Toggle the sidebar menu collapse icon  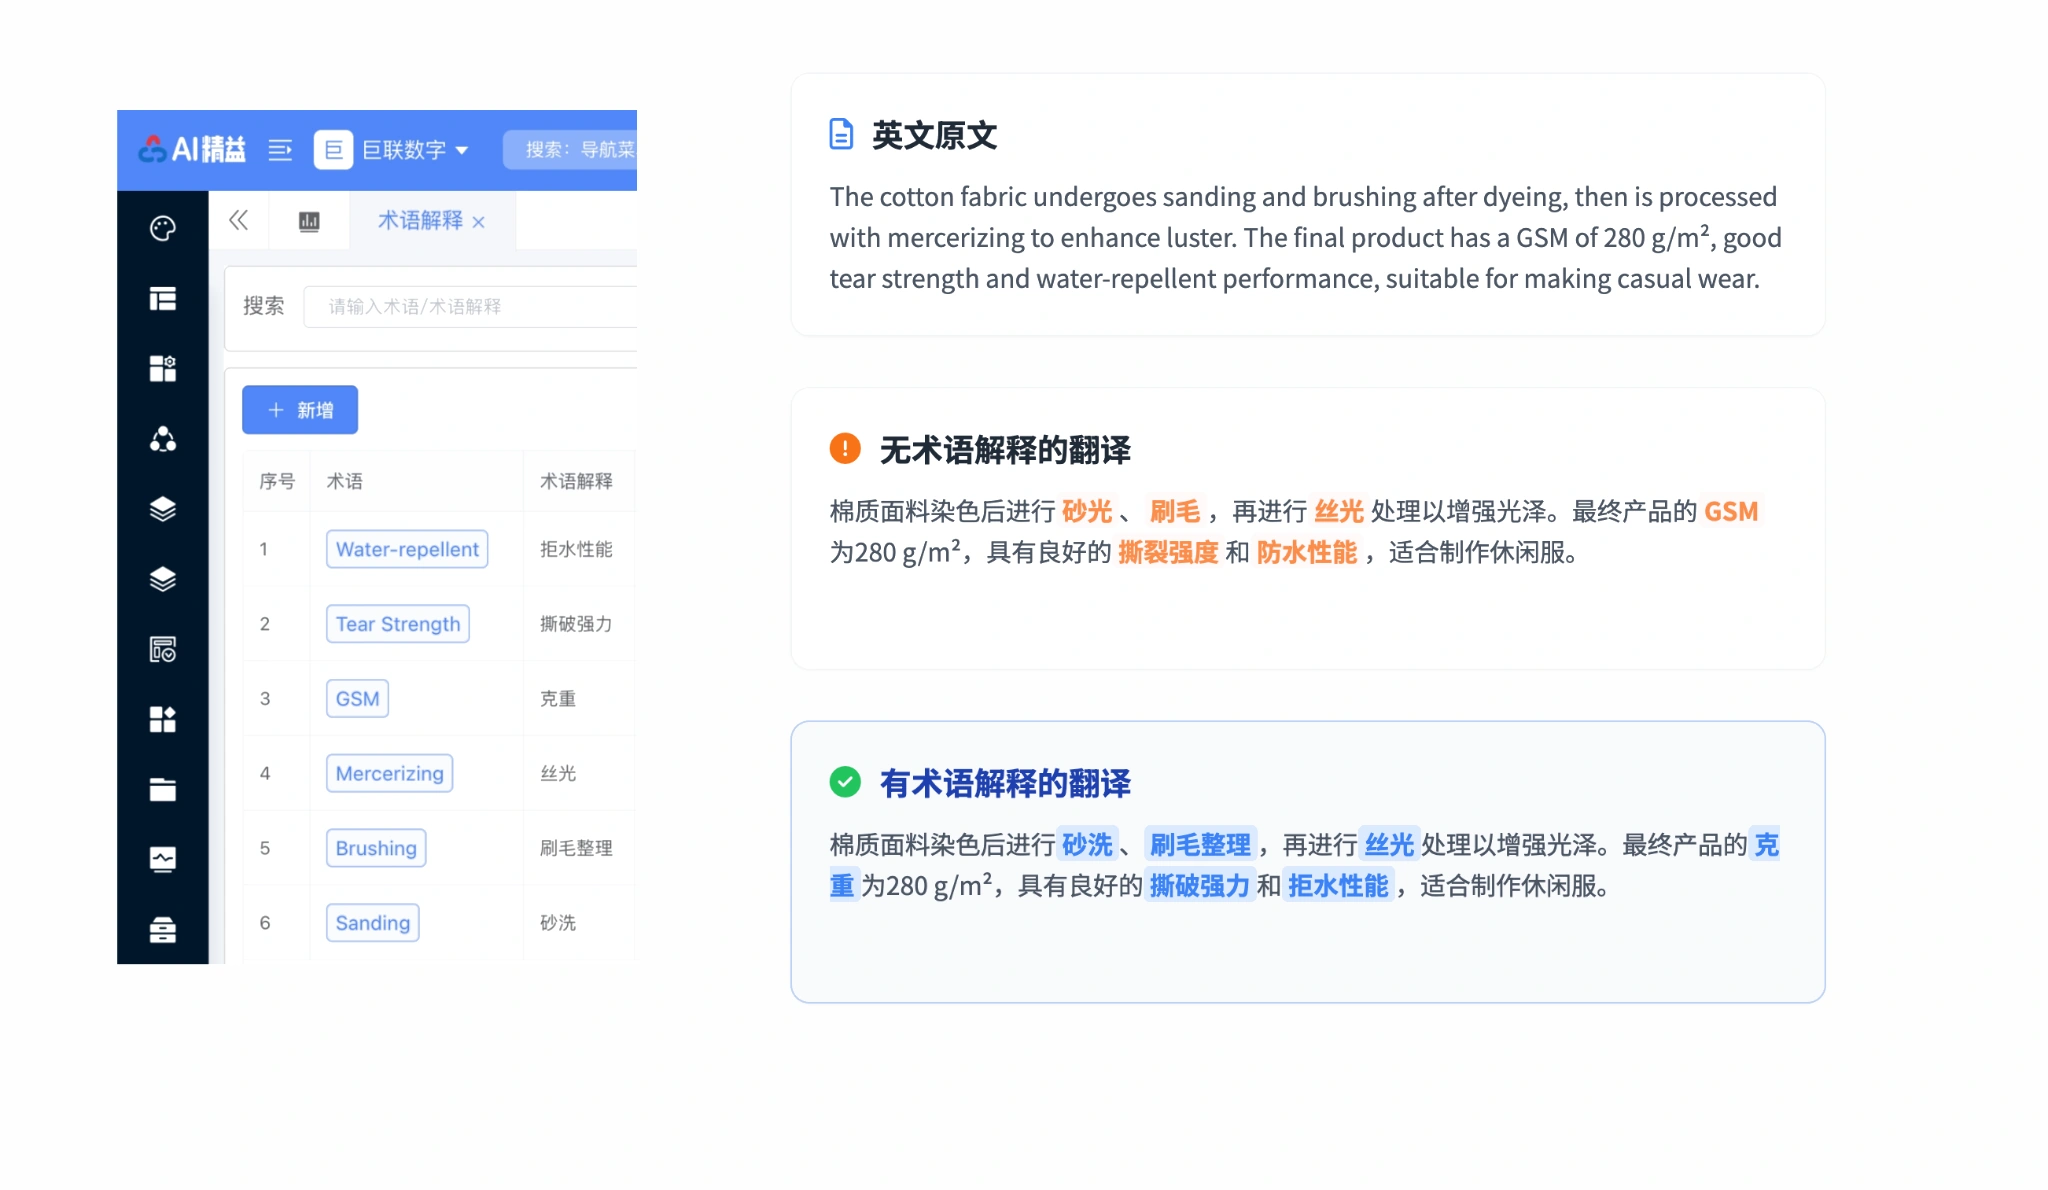[x=280, y=150]
